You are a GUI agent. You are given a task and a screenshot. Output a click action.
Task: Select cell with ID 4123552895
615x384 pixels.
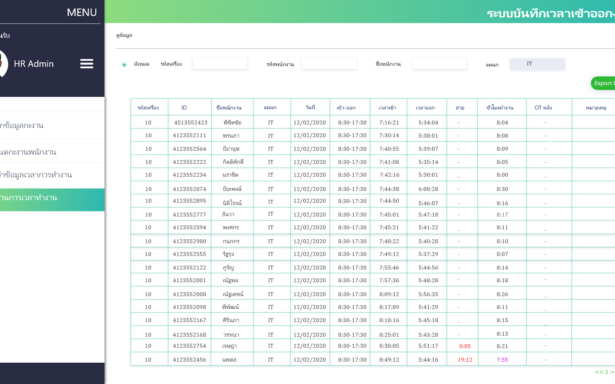tap(189, 200)
